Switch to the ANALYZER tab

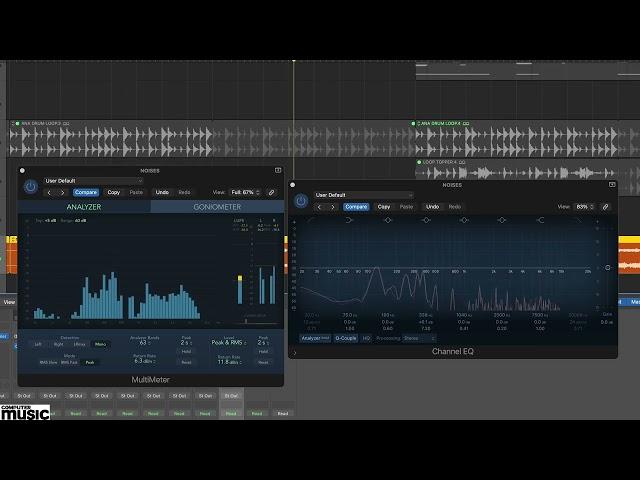(x=84, y=207)
